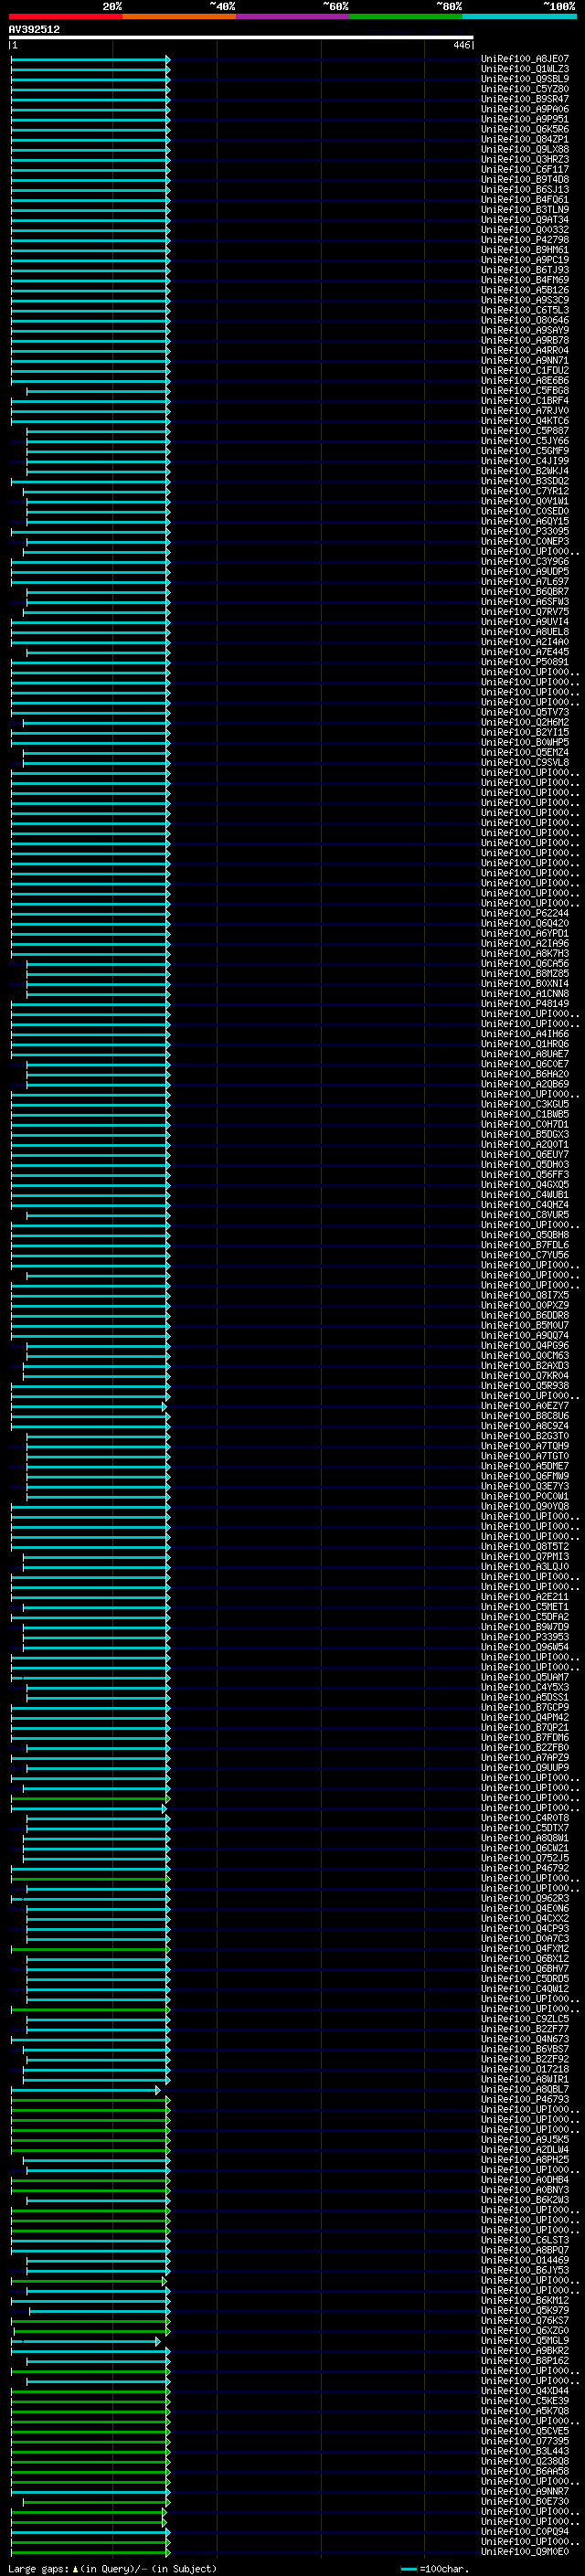The image size is (585, 2576).
Task: Click the white query length bar
Action: (241, 38)
